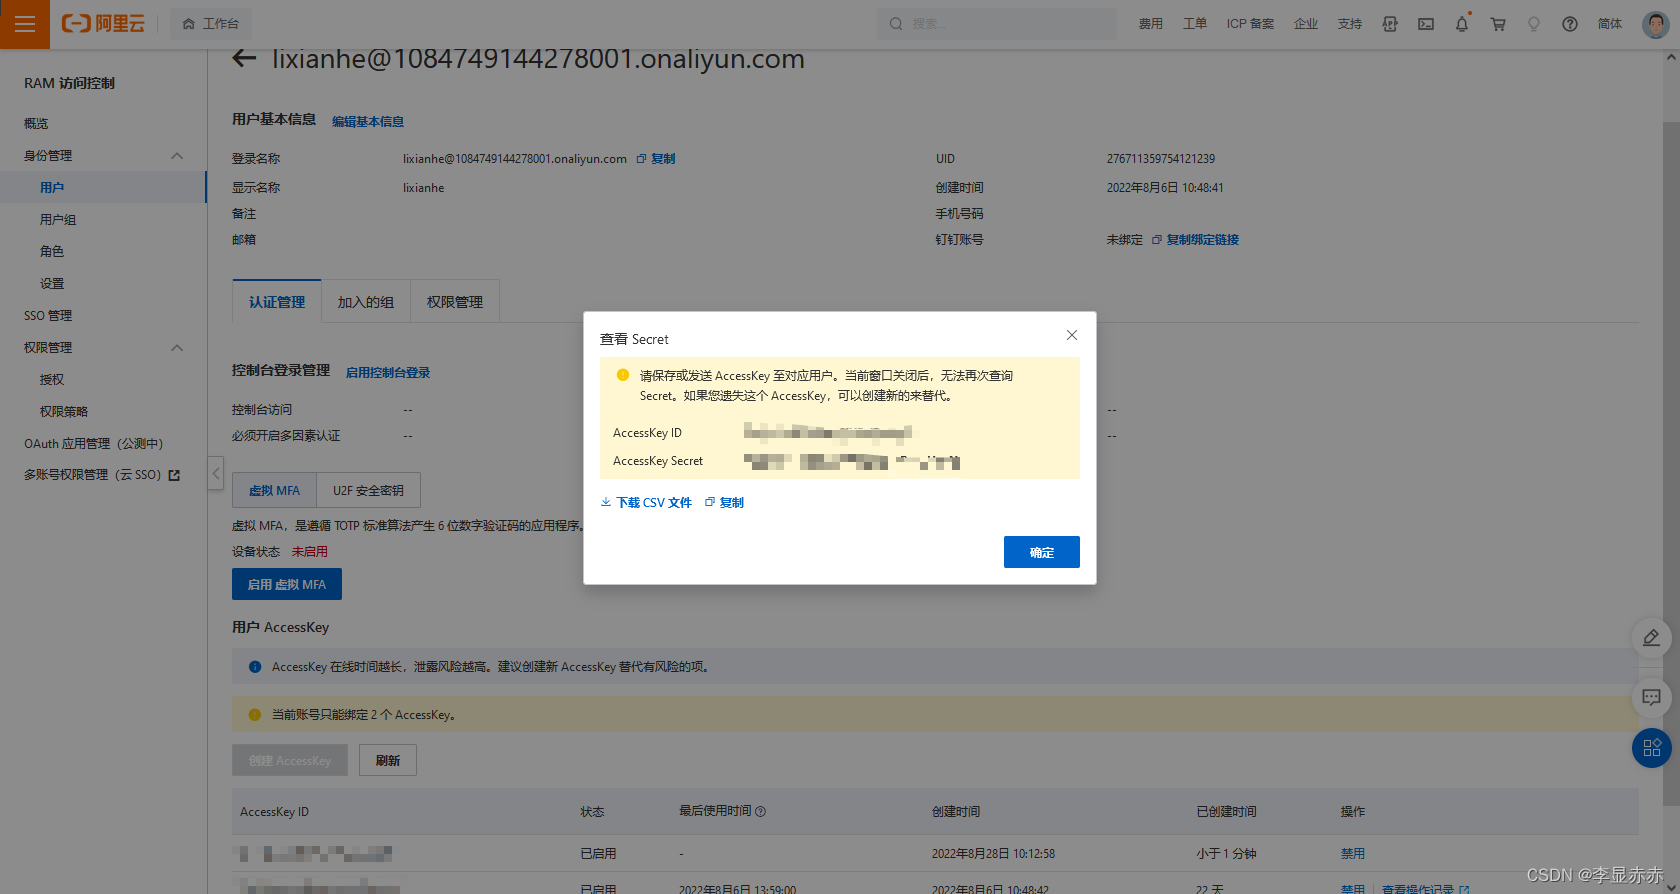Click 编辑基本信息 link
Image resolution: width=1680 pixels, height=894 pixels.
click(x=368, y=121)
